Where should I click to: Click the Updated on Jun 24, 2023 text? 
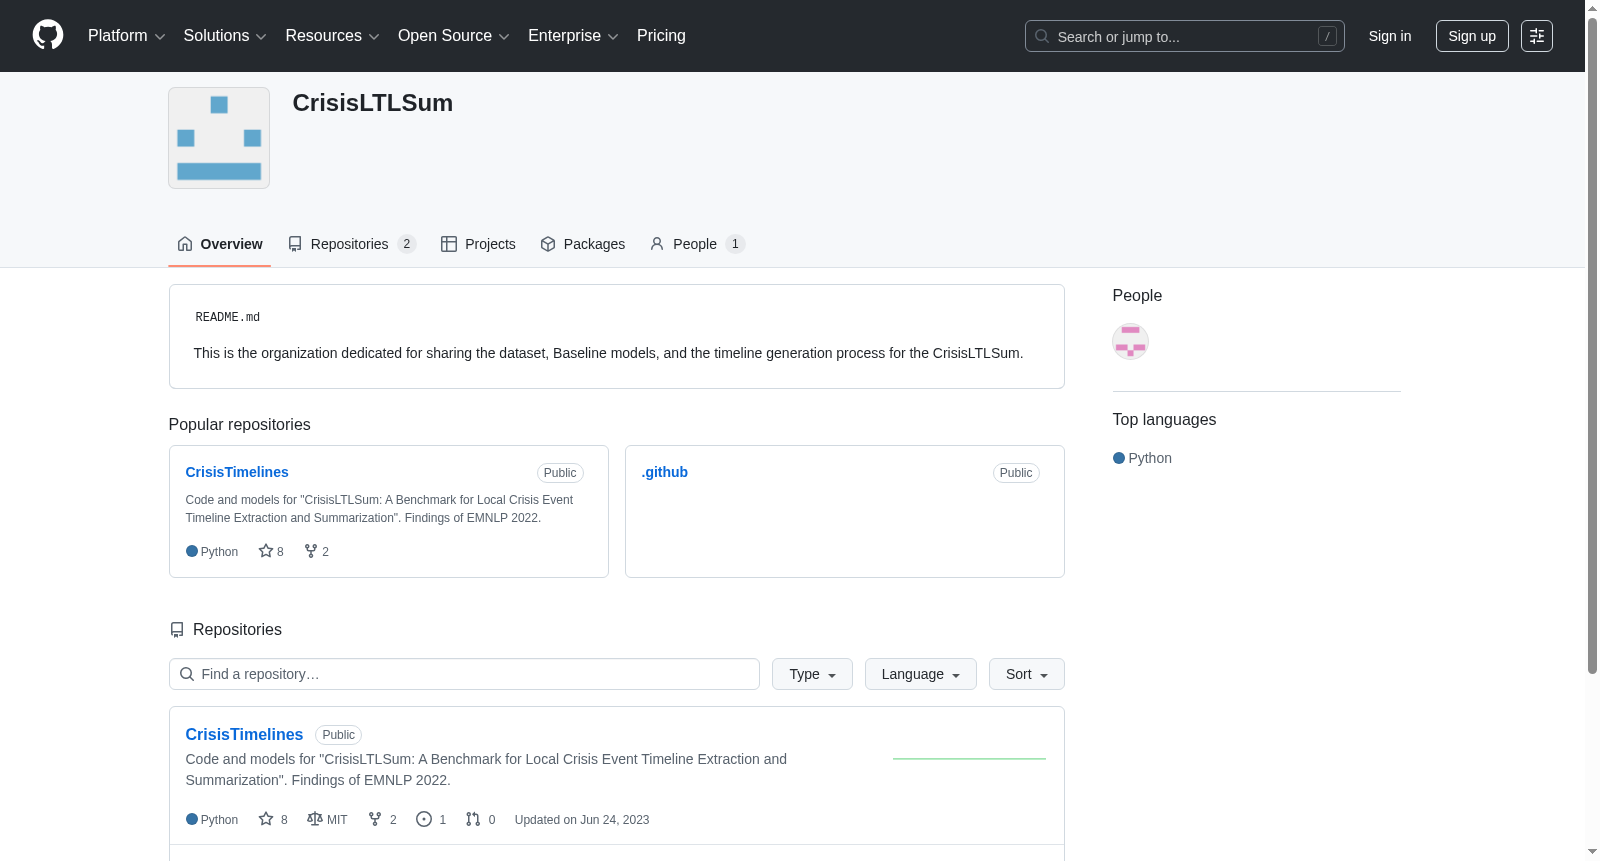(x=582, y=820)
